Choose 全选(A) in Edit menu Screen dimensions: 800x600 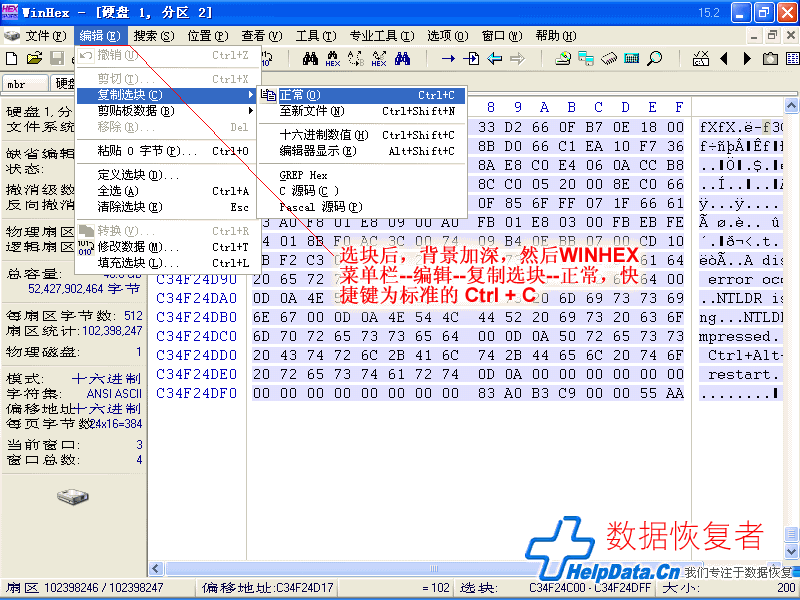point(166,191)
